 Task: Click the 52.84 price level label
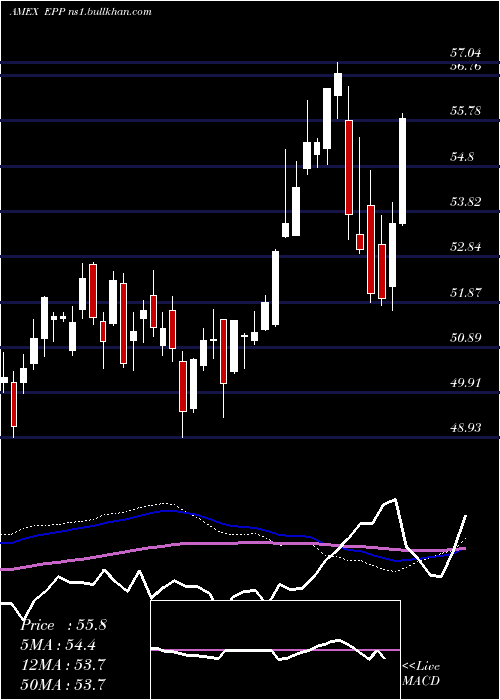pos(466,246)
